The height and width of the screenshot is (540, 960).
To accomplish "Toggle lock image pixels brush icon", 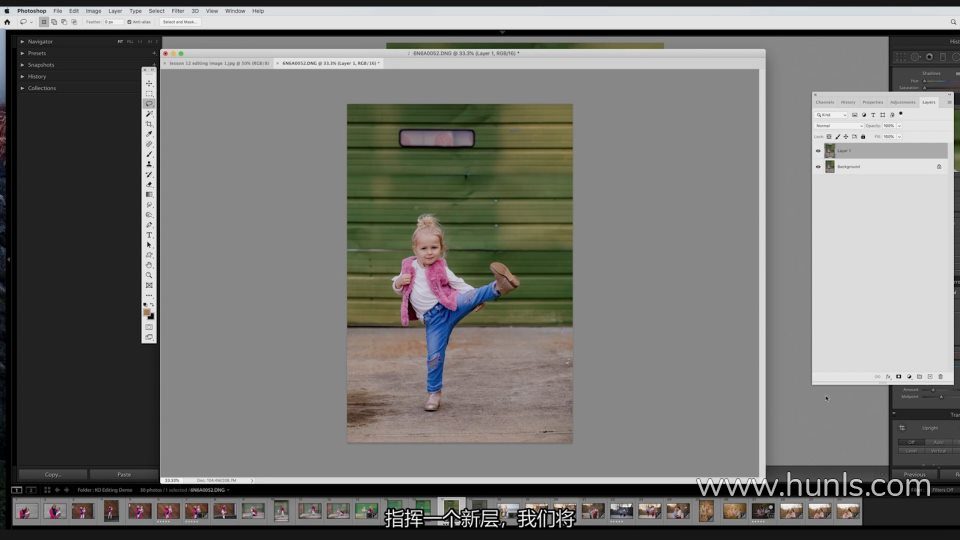I will [x=838, y=137].
